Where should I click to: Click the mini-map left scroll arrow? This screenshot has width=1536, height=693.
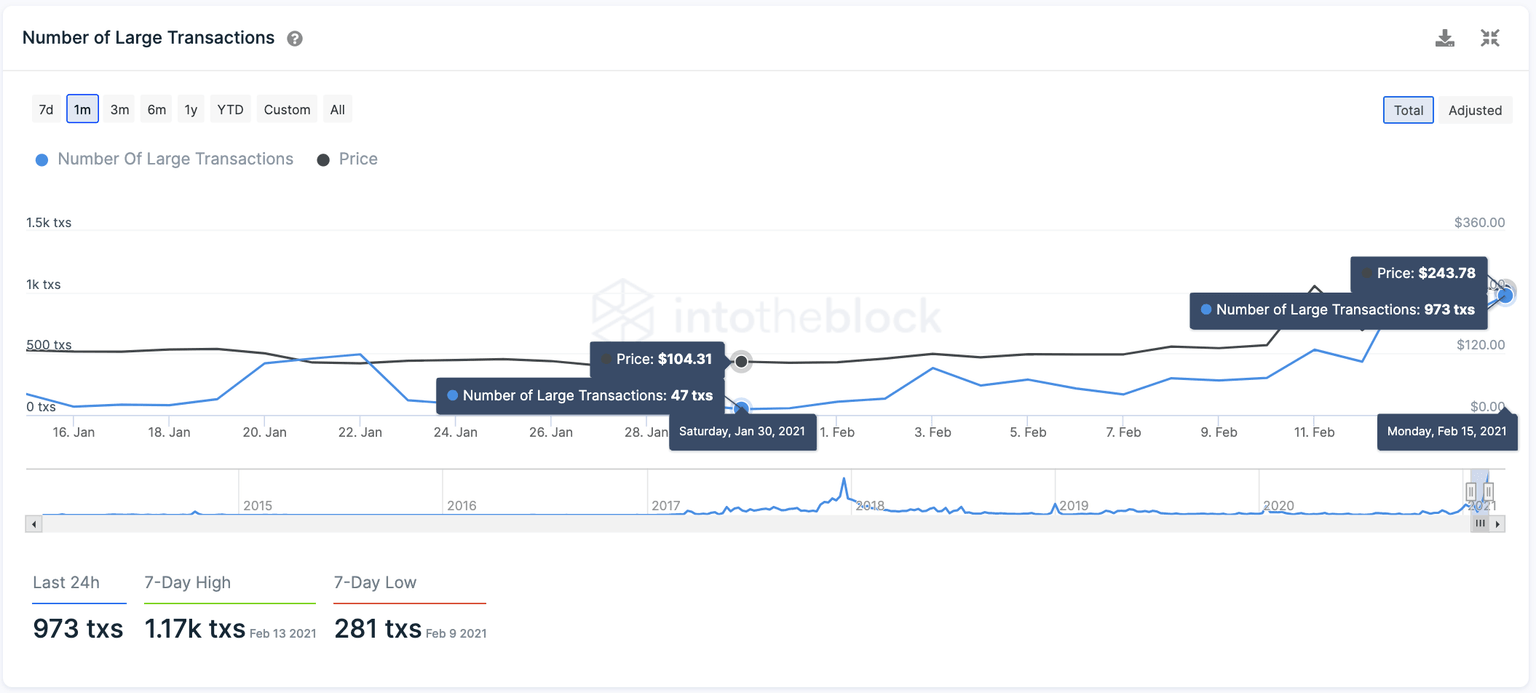point(33,523)
